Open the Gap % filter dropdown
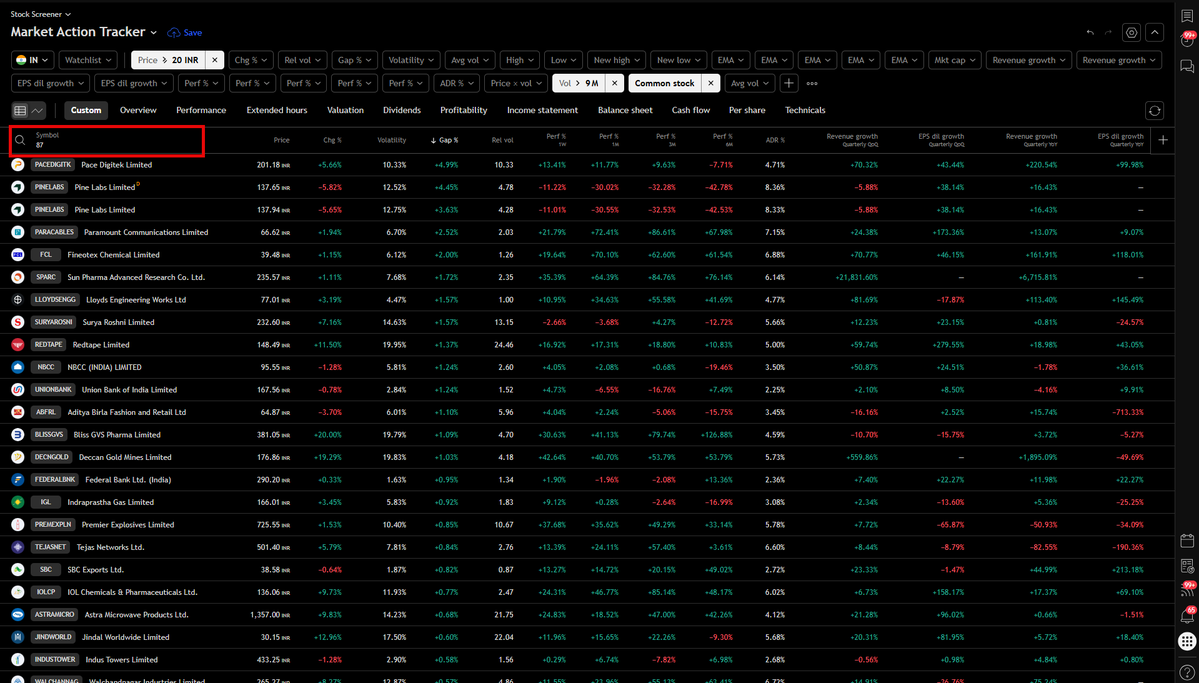This screenshot has height=683, width=1199. coord(355,60)
